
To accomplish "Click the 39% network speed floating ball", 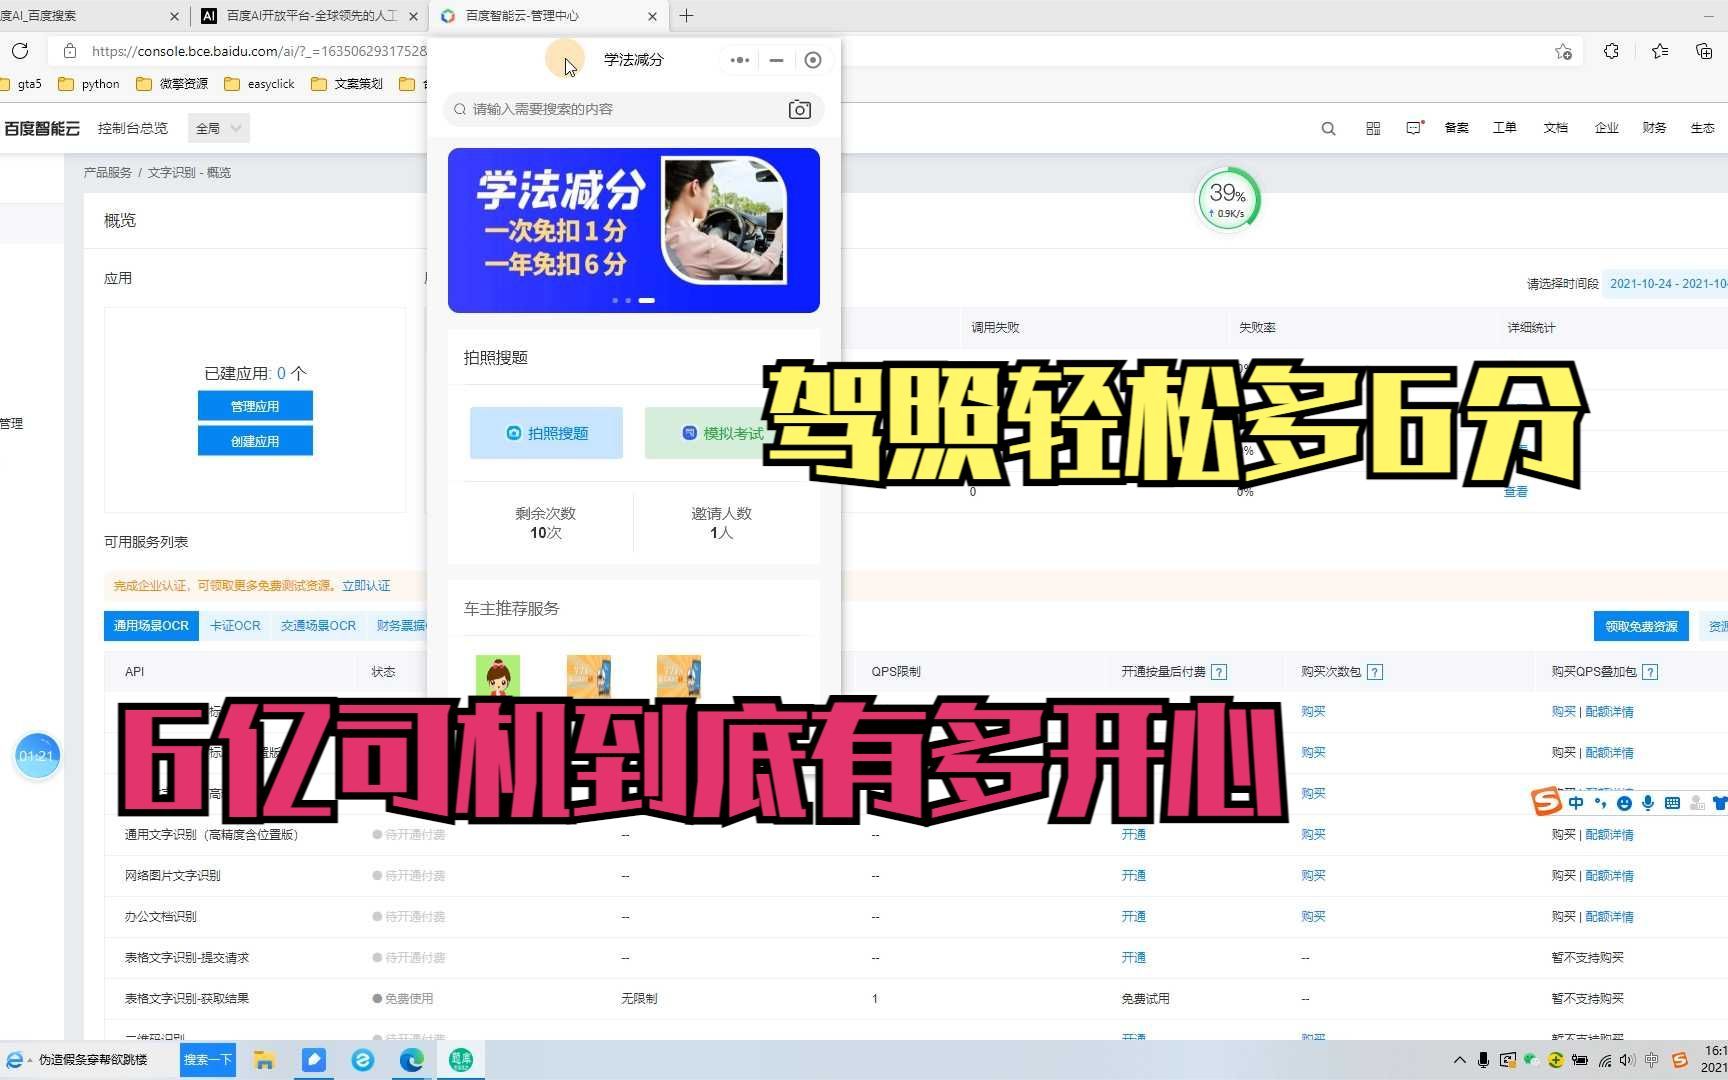I will [x=1228, y=199].
